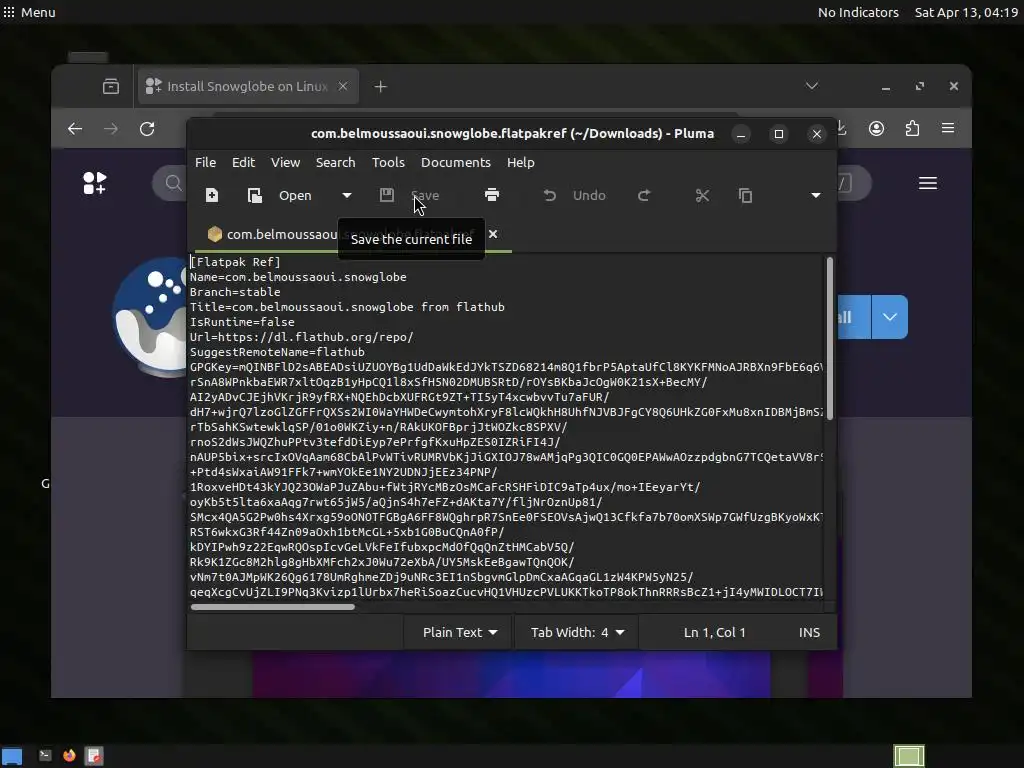Image resolution: width=1024 pixels, height=768 pixels.
Task: Select the com.belmoussaoui document tab
Action: [281, 234]
